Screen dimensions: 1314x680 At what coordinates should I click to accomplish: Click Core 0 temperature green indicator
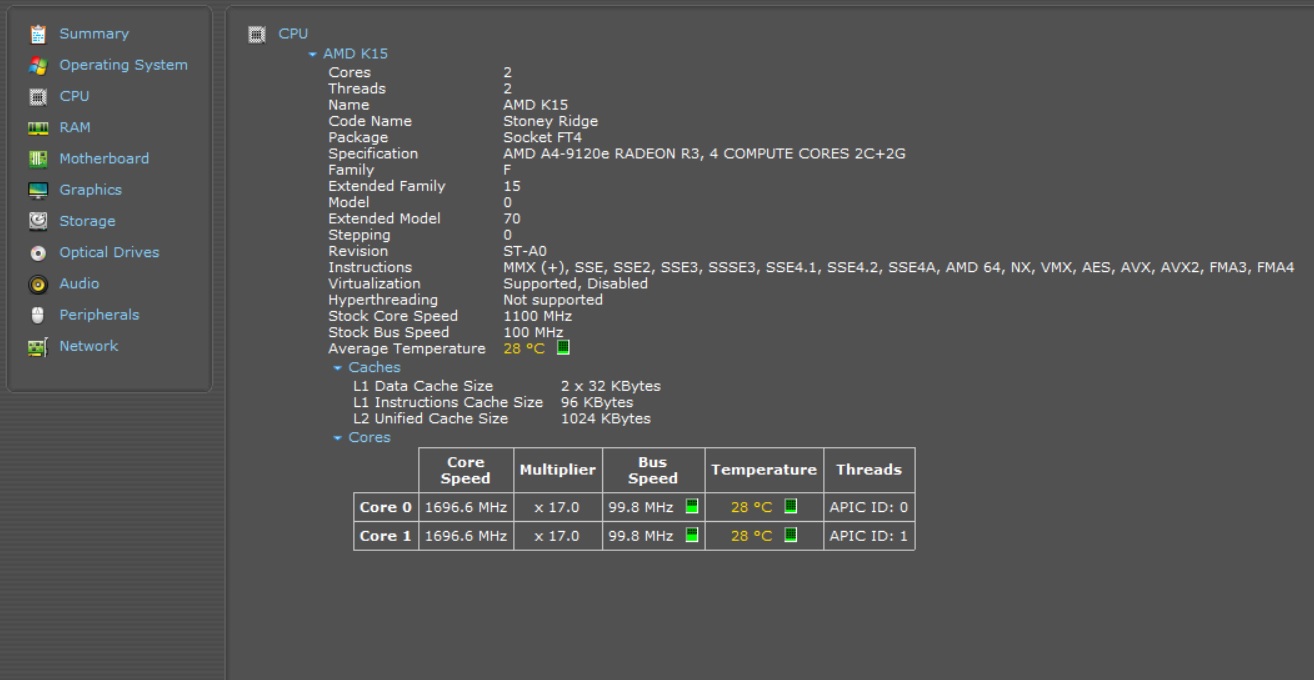pos(791,507)
